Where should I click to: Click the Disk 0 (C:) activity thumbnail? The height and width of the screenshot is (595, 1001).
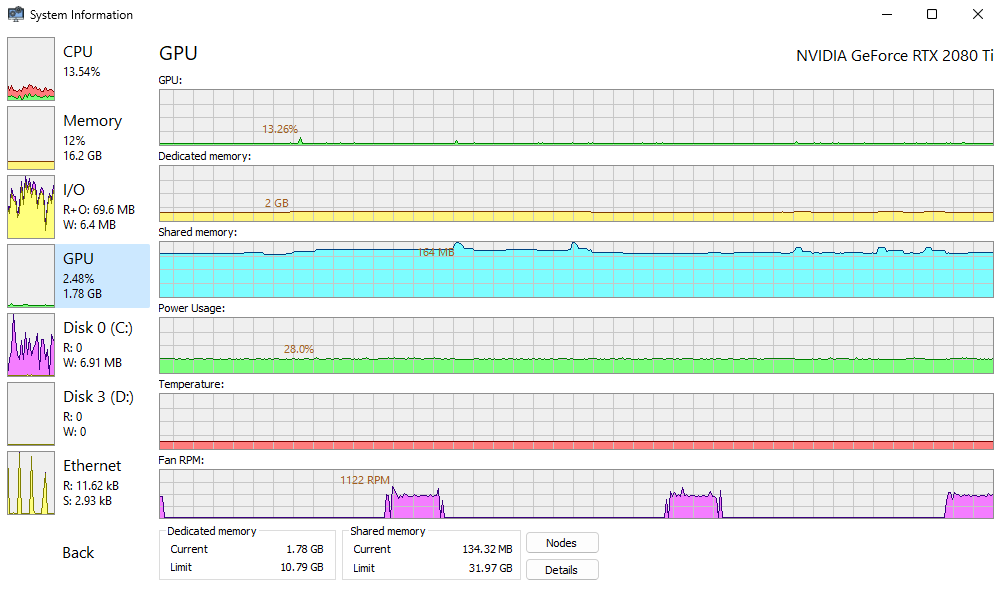31,345
